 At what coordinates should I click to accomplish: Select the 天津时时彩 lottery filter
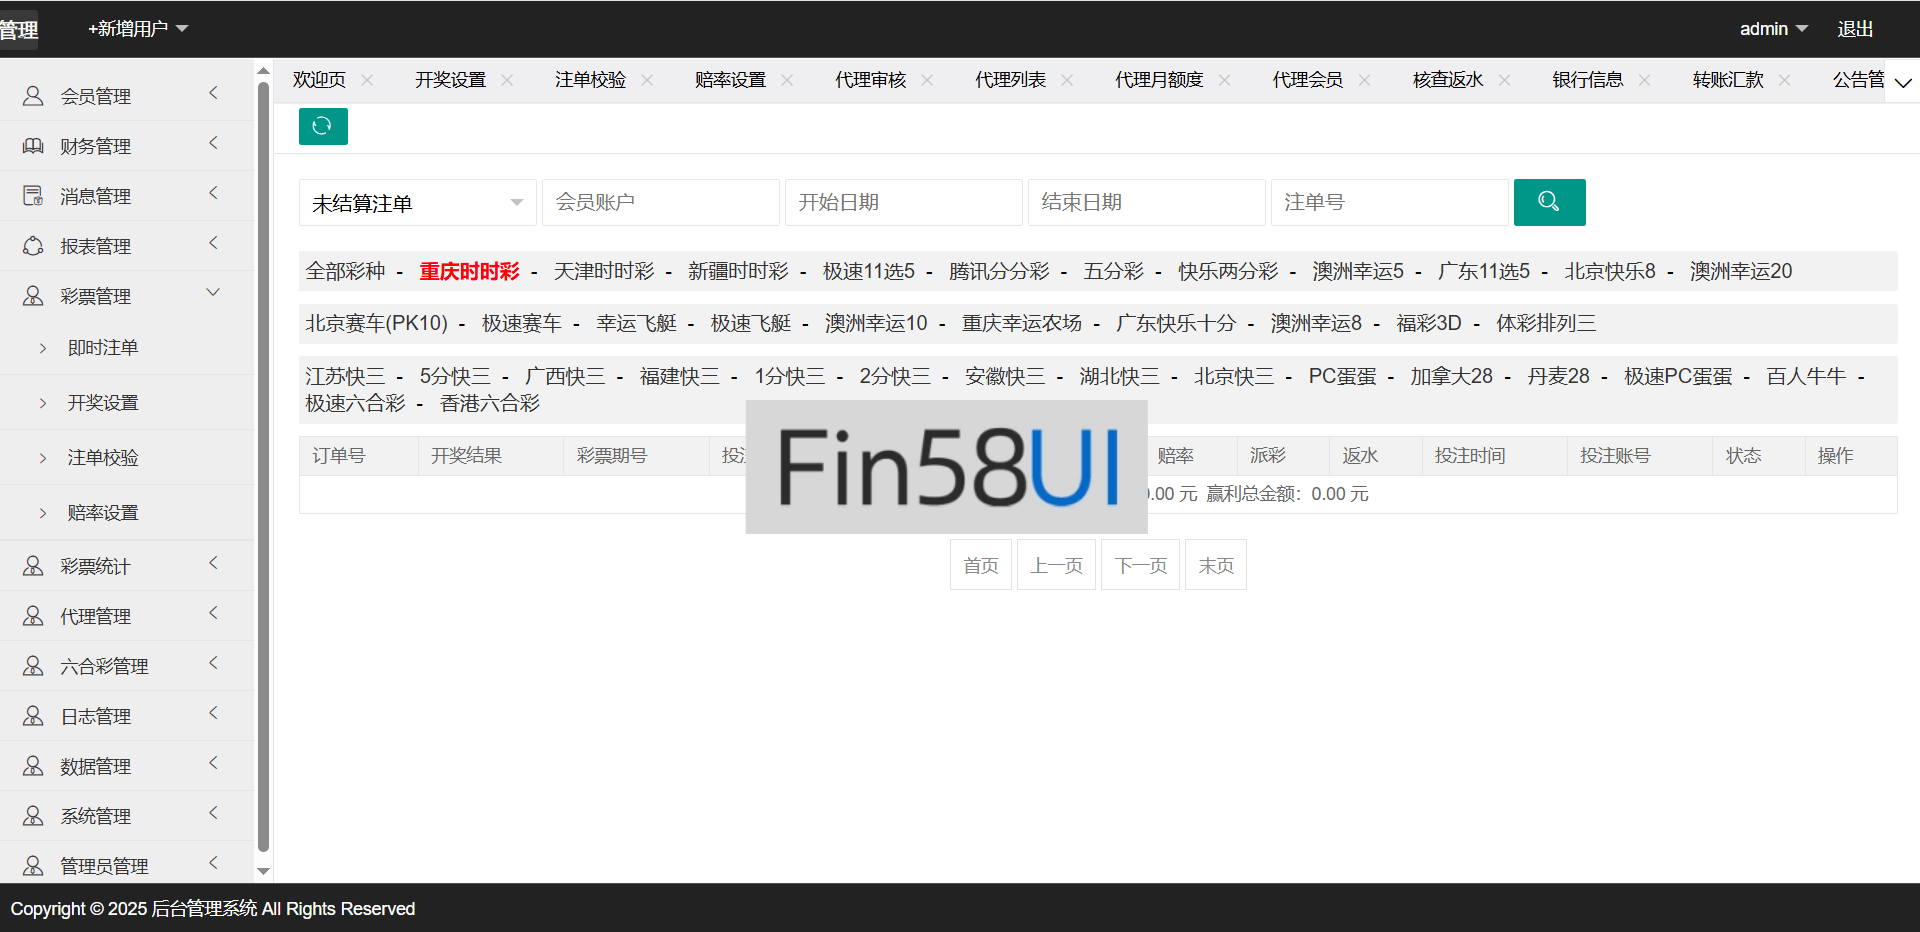603,271
